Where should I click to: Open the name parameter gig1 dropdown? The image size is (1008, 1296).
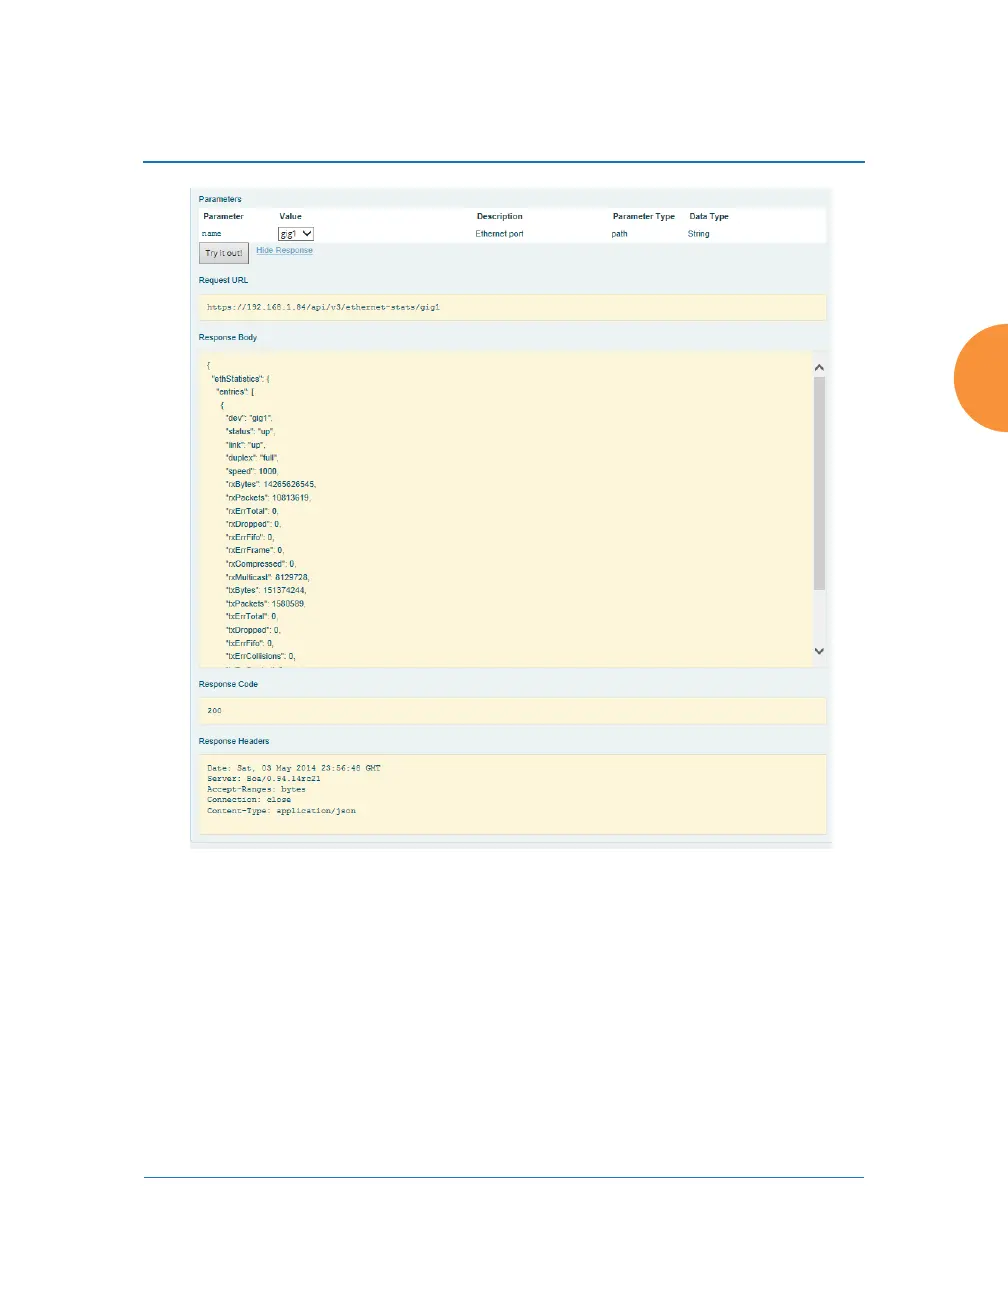click(x=296, y=234)
